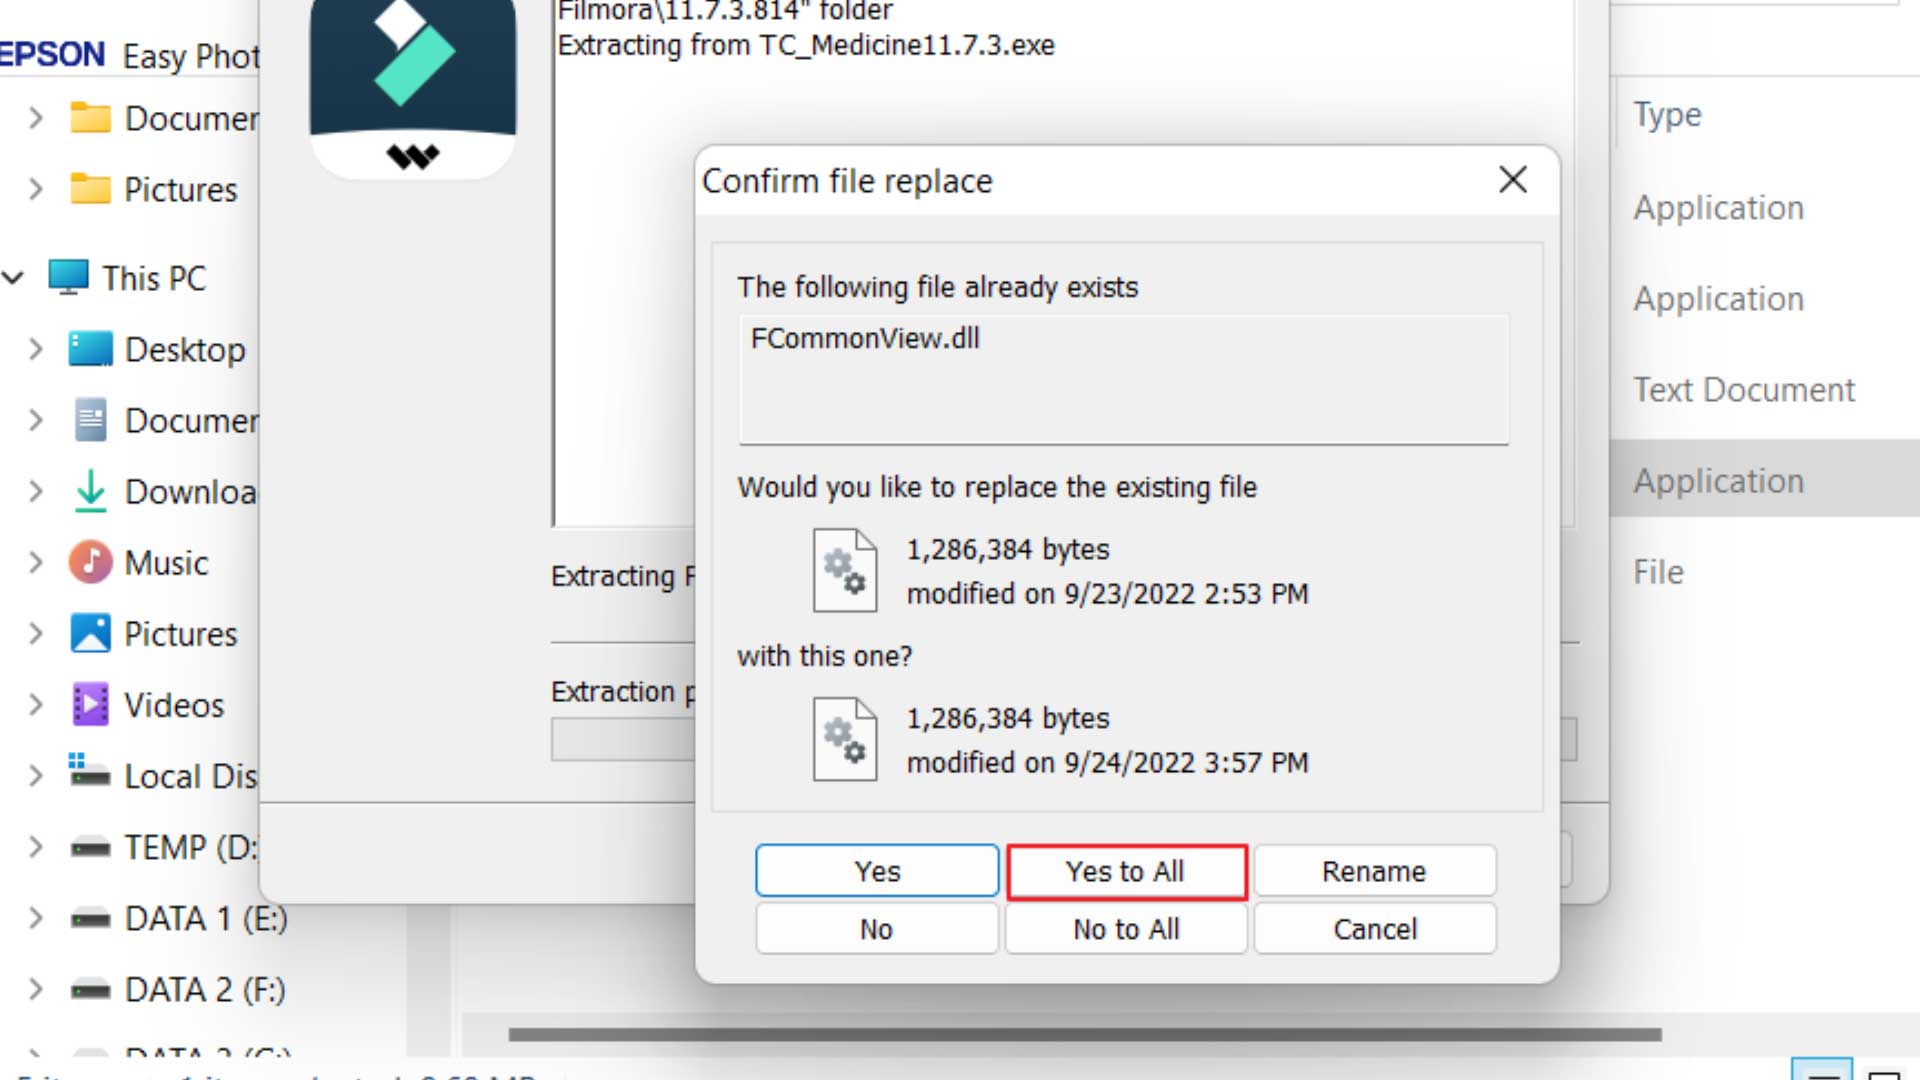
Task: Click Rename to rename the file
Action: pos(1374,872)
